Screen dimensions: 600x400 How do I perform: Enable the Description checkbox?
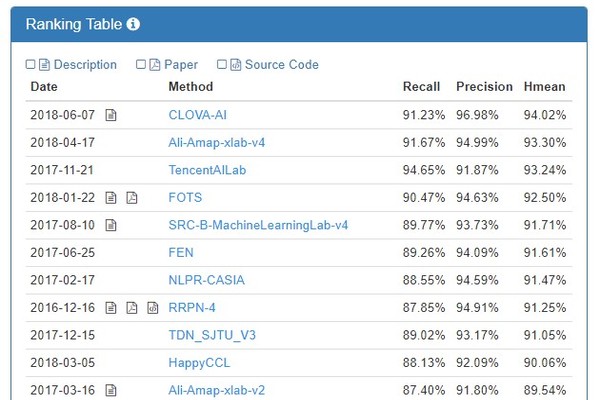click(31, 65)
